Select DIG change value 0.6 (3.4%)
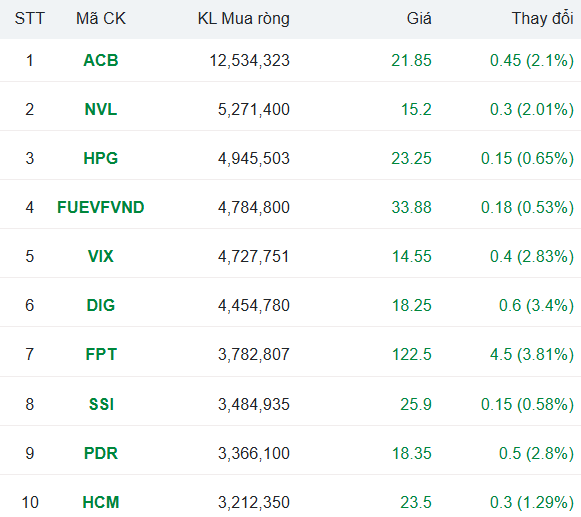Viewport: 581px width, 517px height. click(x=536, y=305)
